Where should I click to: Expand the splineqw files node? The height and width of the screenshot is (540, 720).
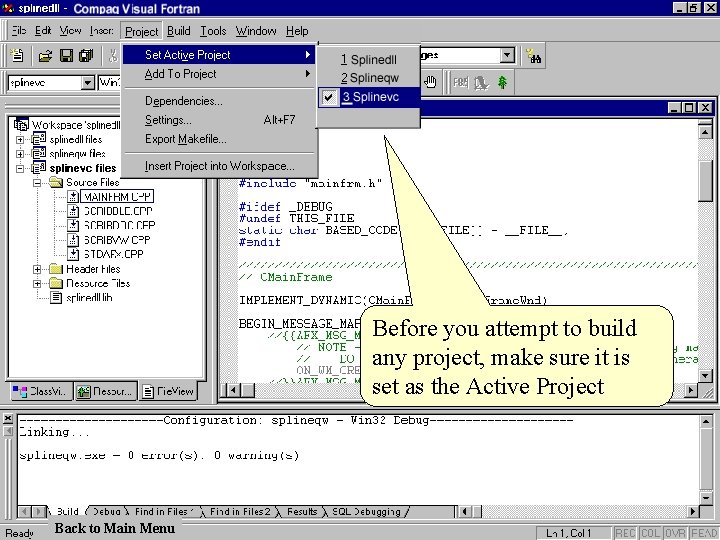click(x=20, y=154)
